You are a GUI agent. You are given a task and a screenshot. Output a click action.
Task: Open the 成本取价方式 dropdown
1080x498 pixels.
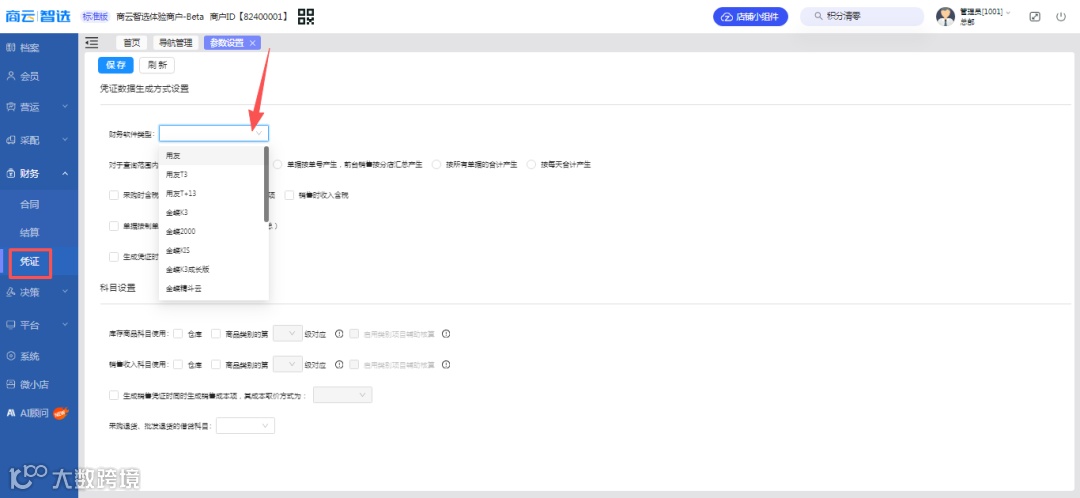(342, 395)
